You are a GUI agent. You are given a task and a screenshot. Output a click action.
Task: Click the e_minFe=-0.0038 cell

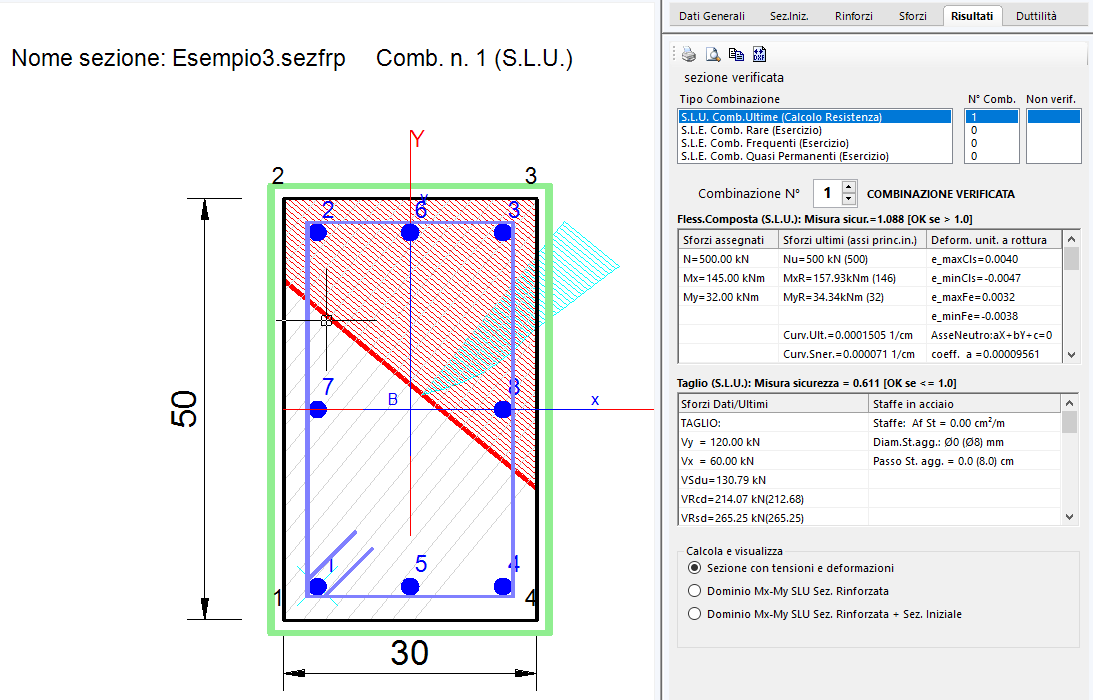993,316
